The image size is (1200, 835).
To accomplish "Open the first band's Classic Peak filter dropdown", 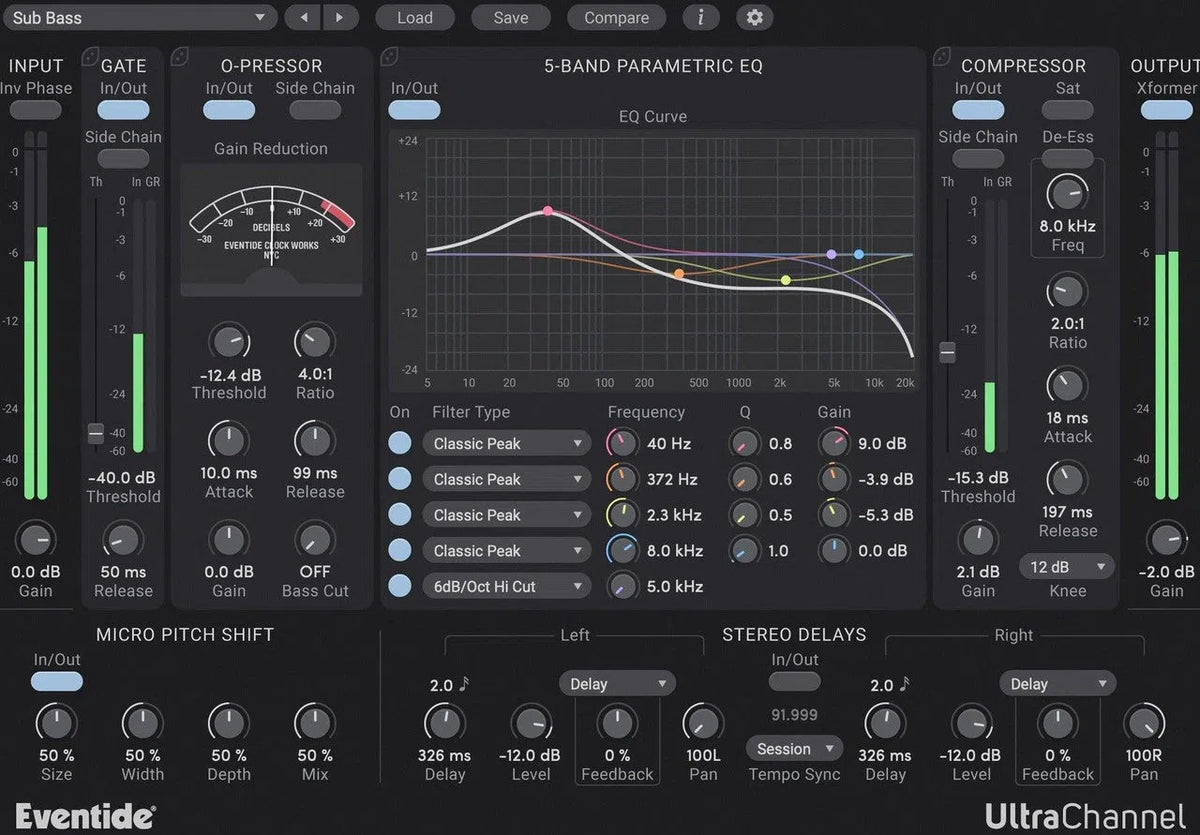I will click(506, 443).
